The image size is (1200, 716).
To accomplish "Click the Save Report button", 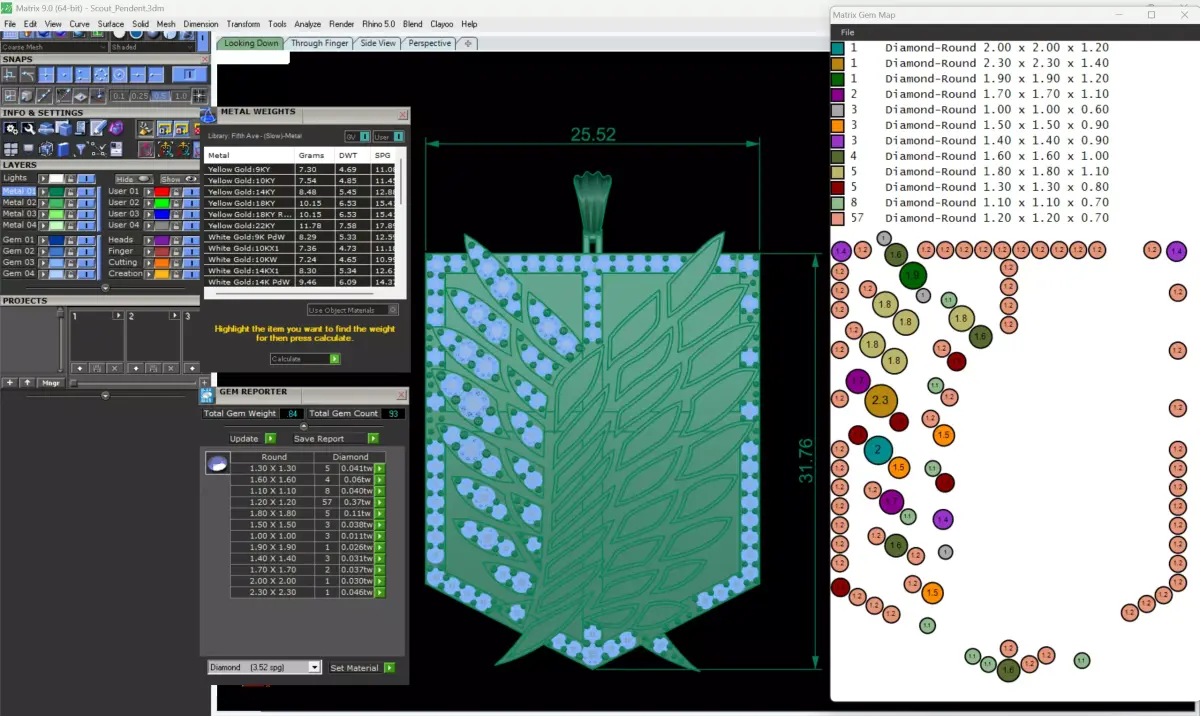I will (335, 438).
